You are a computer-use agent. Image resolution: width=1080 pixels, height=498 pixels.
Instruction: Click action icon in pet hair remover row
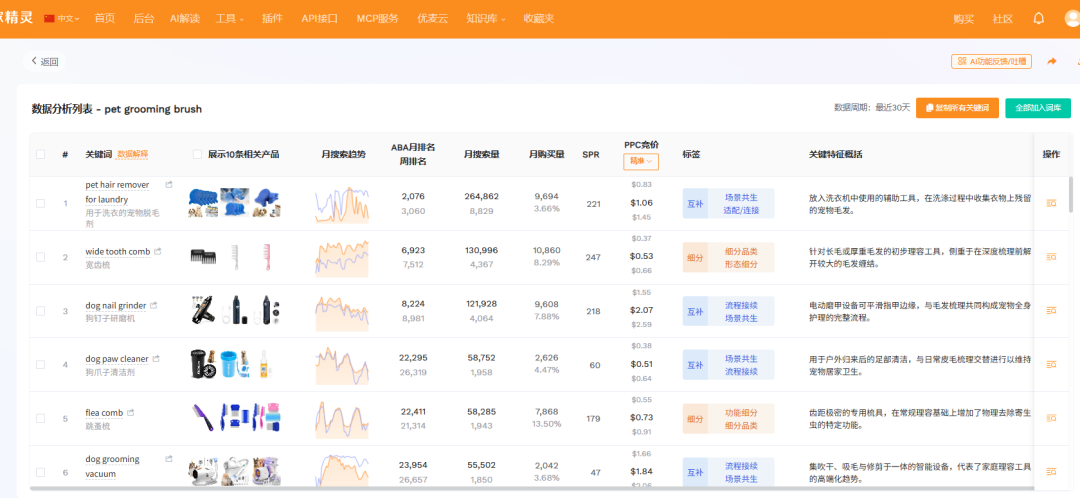click(x=1051, y=203)
